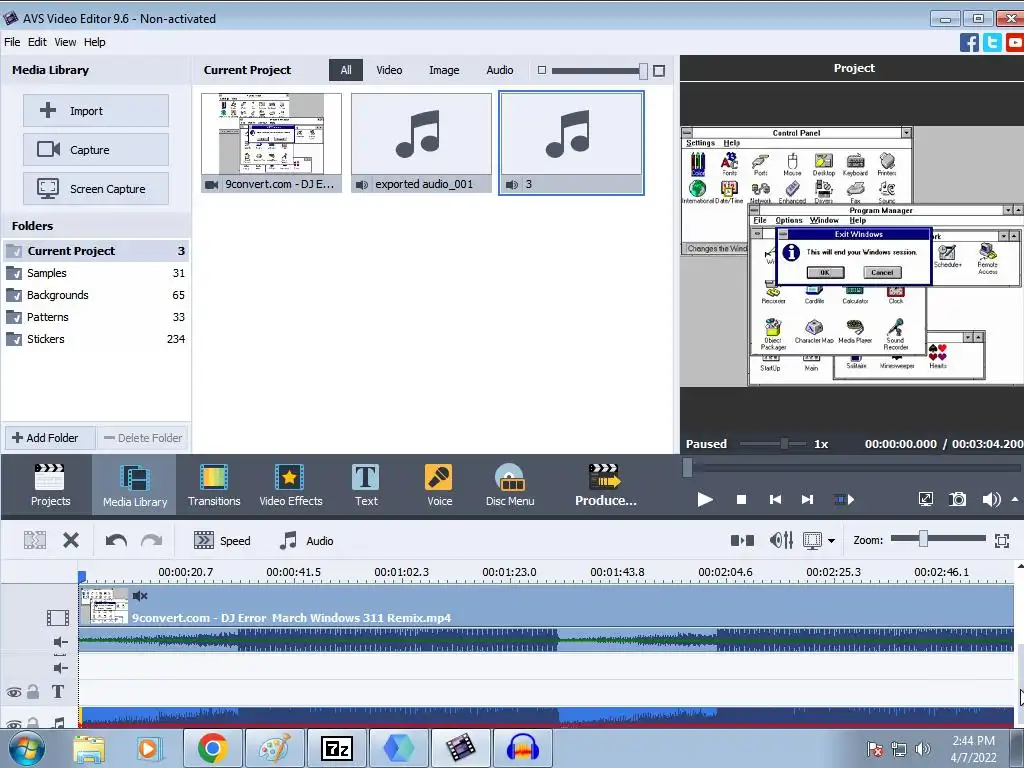1024x768 pixels.
Task: Click Delete Folder button
Action: point(143,438)
